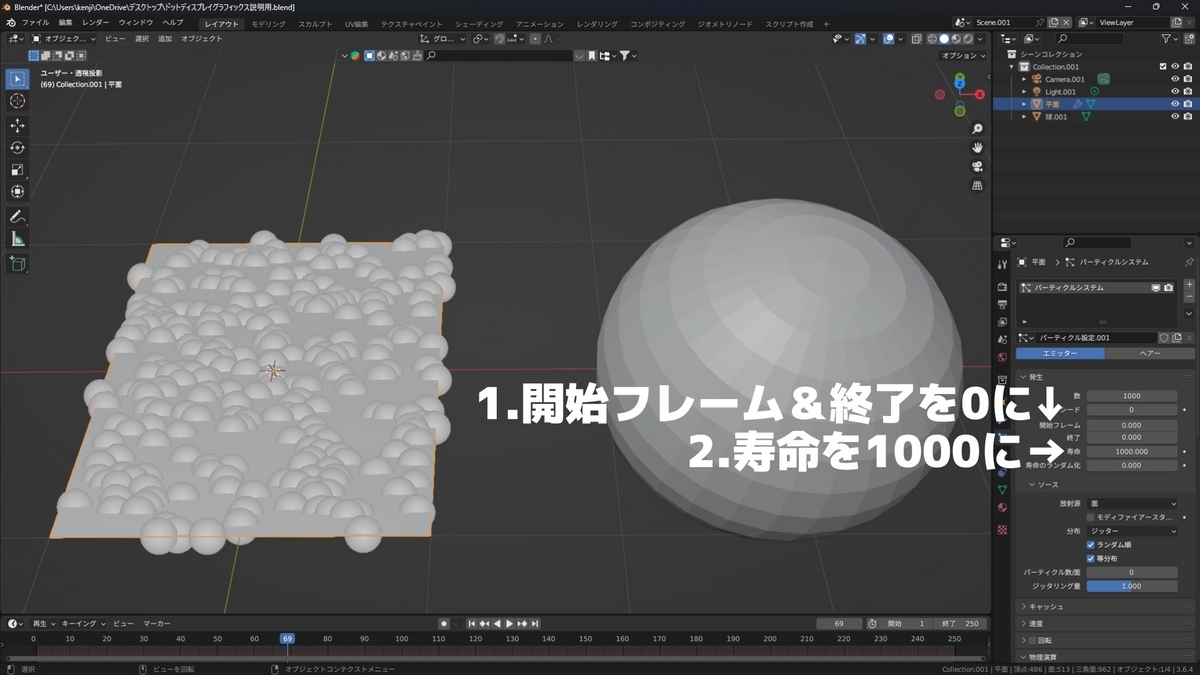Uncheck the ランダム順 checkbox
The width and height of the screenshot is (1200, 675).
tap(1090, 545)
